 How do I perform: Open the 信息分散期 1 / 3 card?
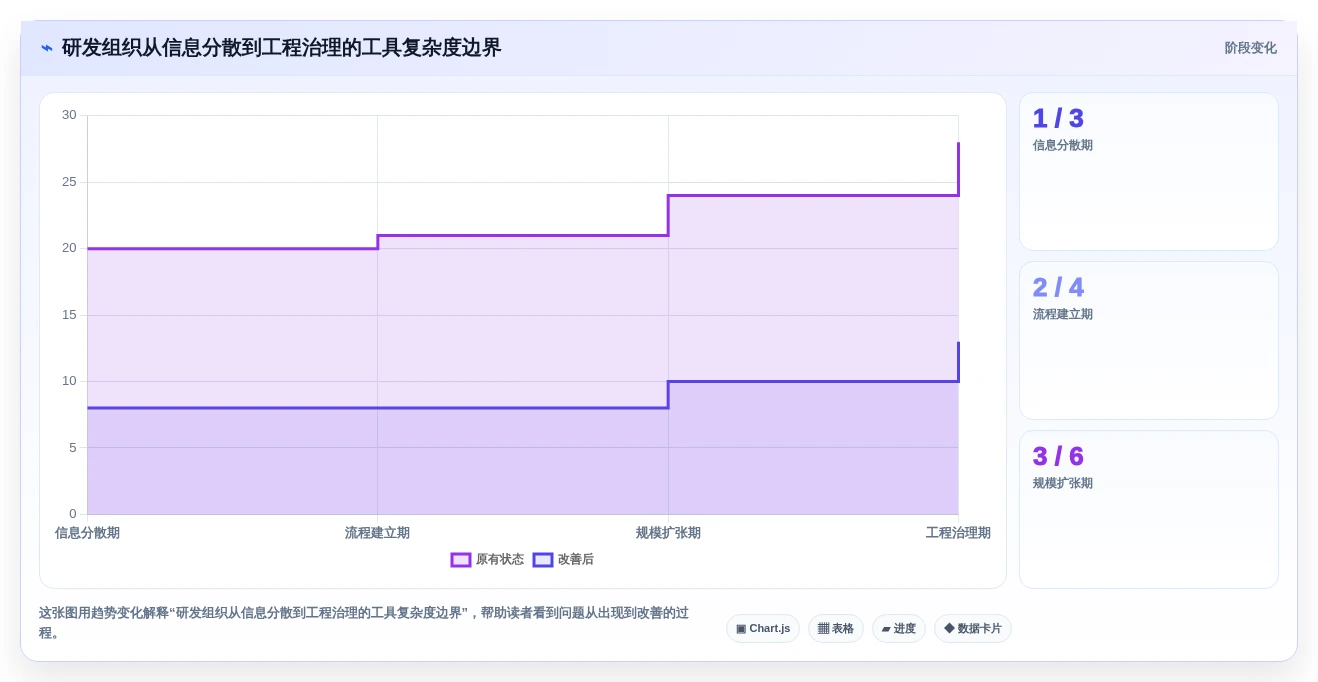[x=1149, y=172]
